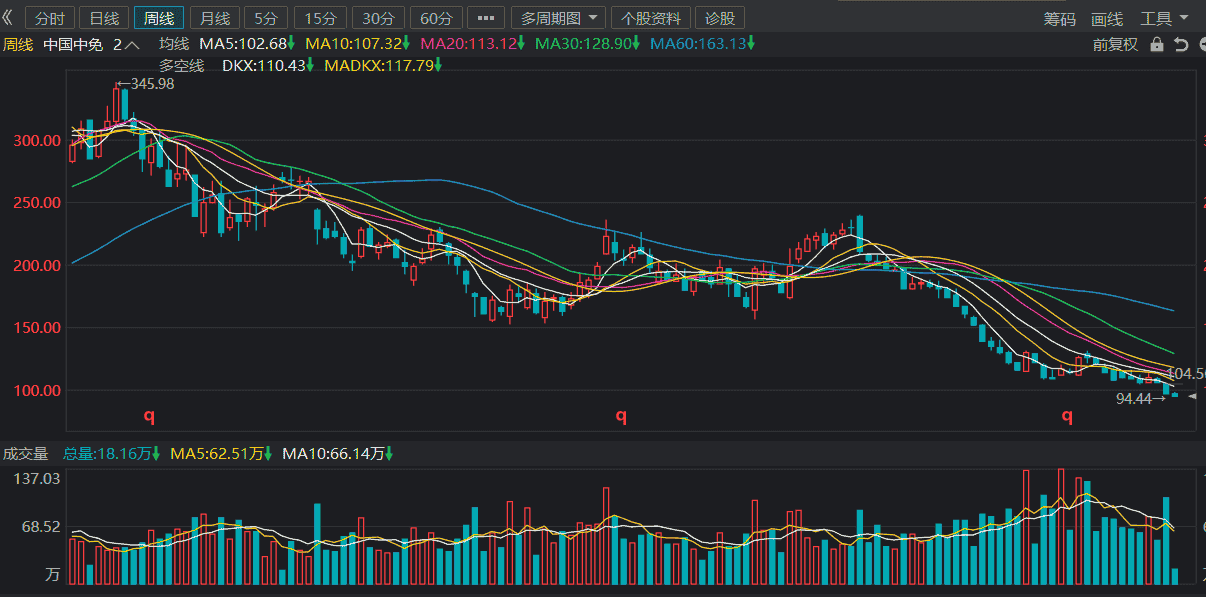Viewport: 1206px width, 597px height.
Task: Click the small arrow icon at the right chart edge
Action: 1192,397
